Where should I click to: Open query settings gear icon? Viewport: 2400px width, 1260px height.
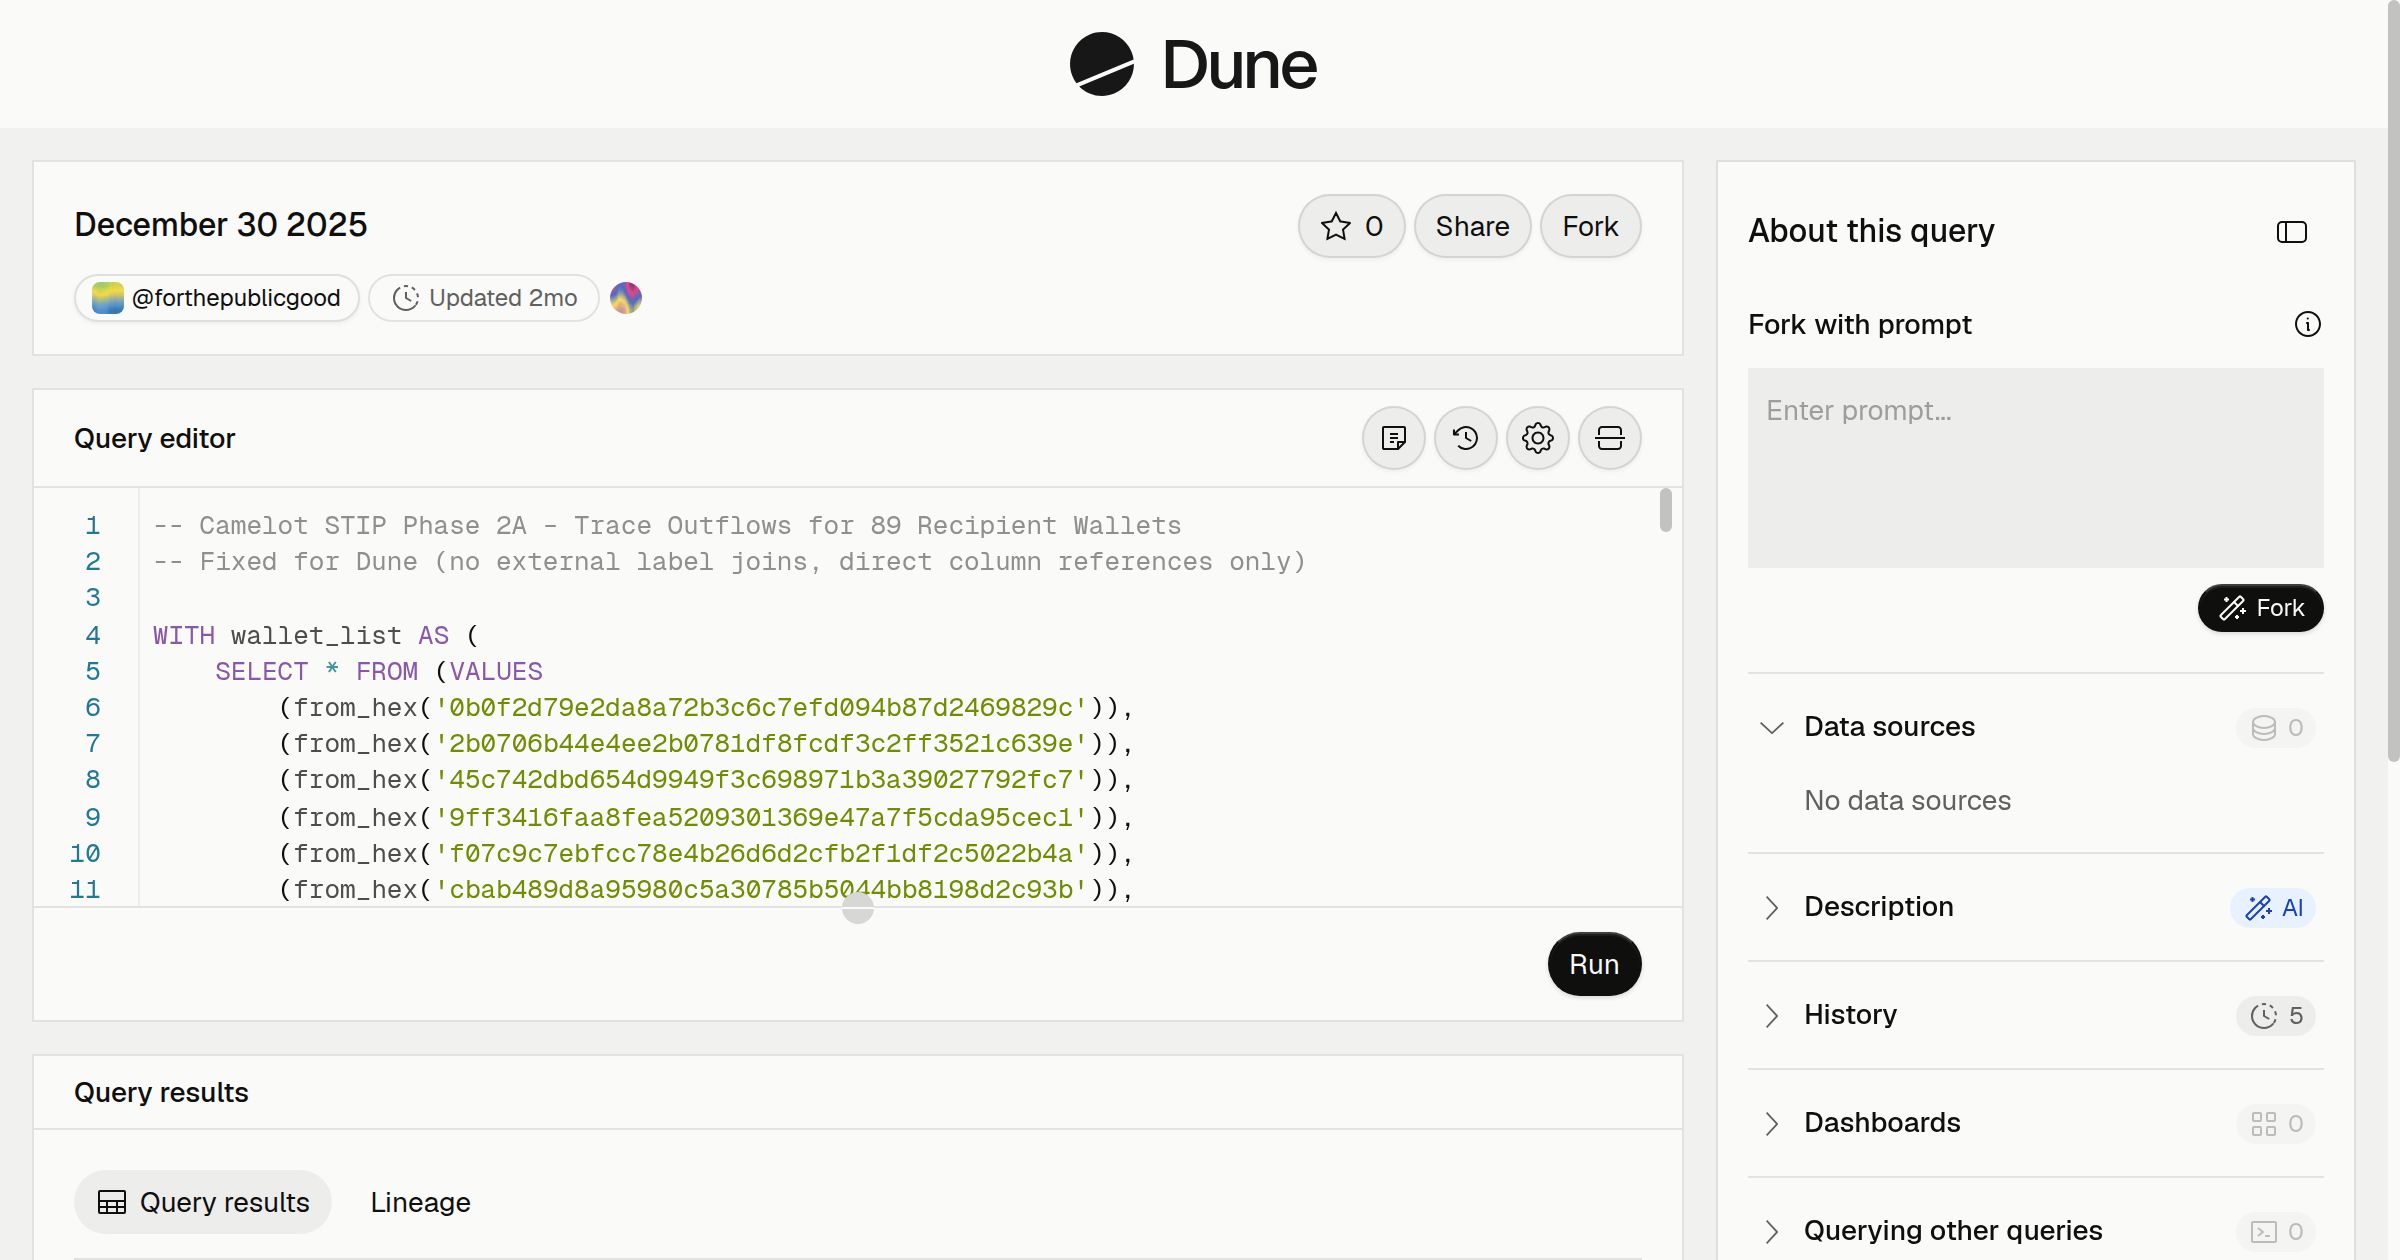pos(1538,438)
